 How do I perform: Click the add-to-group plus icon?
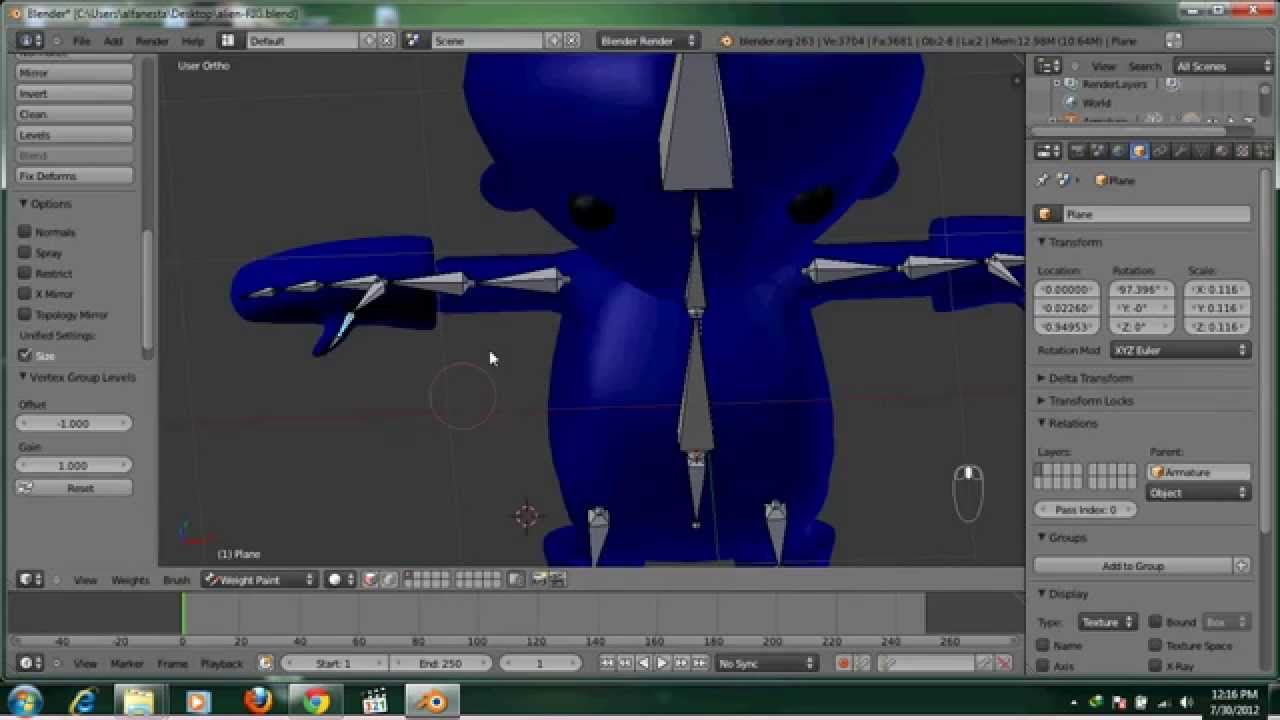pyautogui.click(x=1242, y=566)
